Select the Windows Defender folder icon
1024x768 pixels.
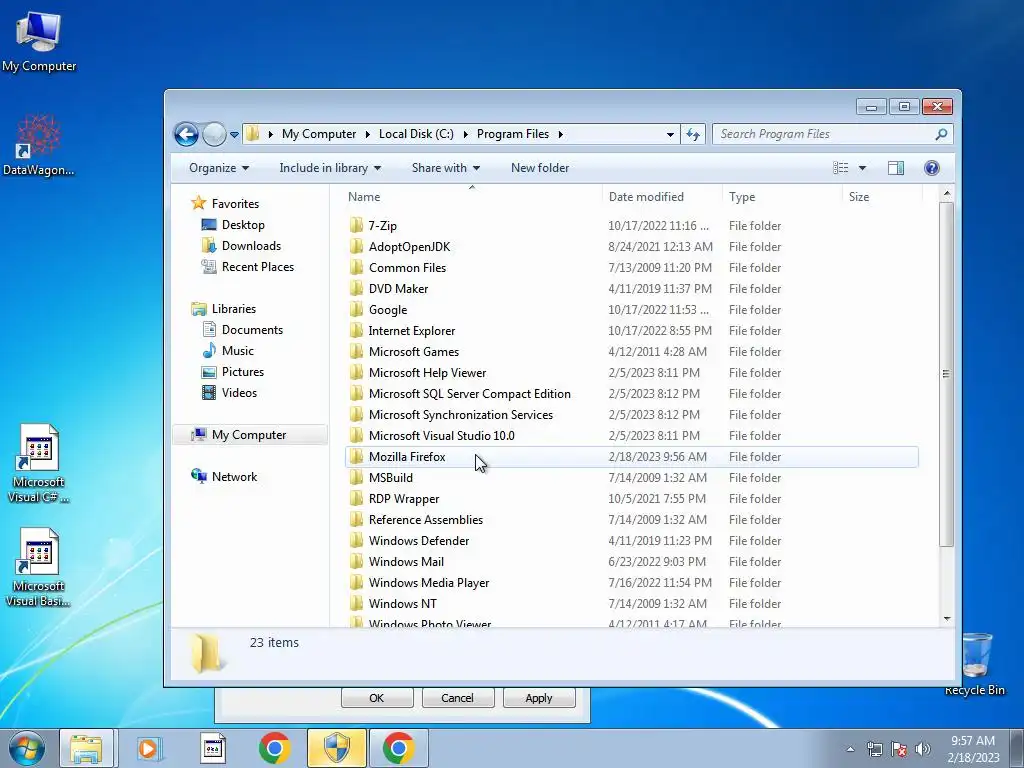356,541
